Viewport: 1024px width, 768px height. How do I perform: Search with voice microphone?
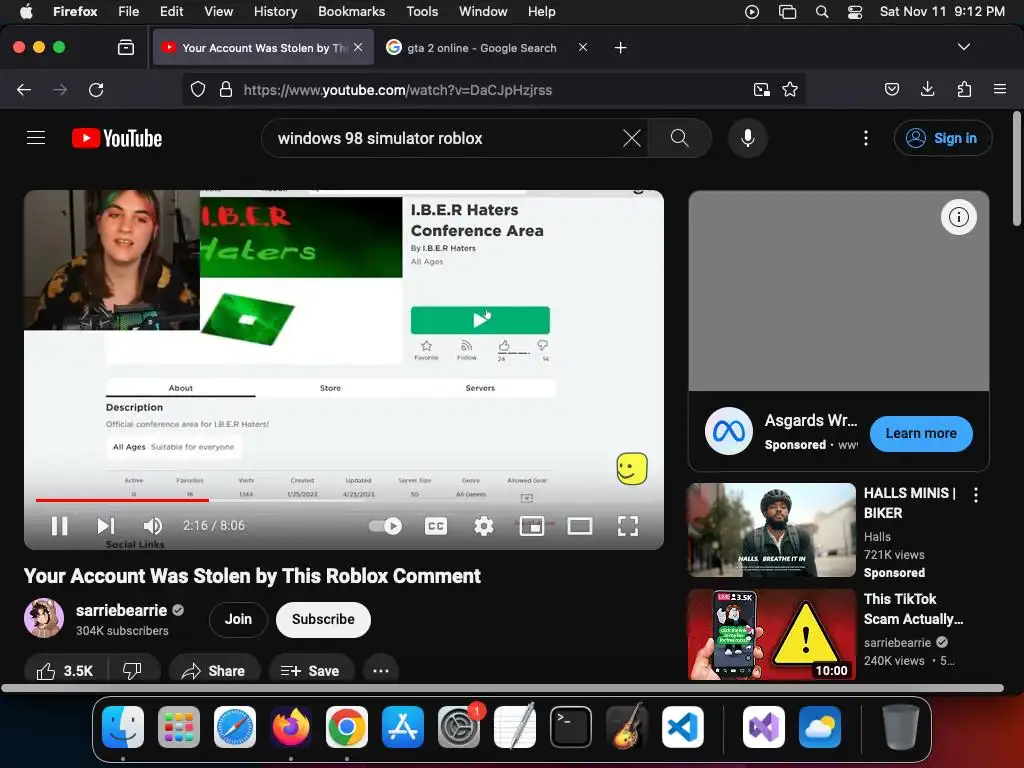click(748, 138)
